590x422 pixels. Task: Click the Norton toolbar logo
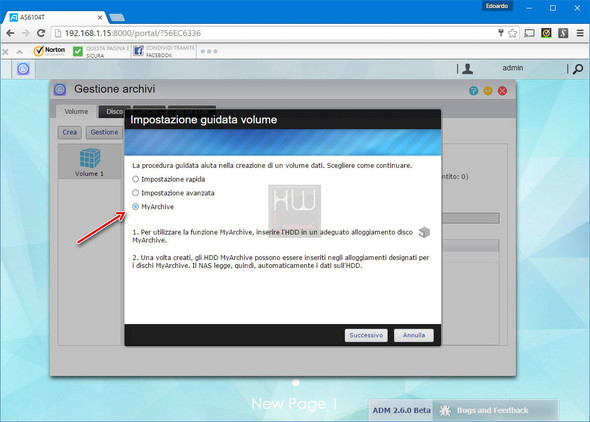(49, 51)
